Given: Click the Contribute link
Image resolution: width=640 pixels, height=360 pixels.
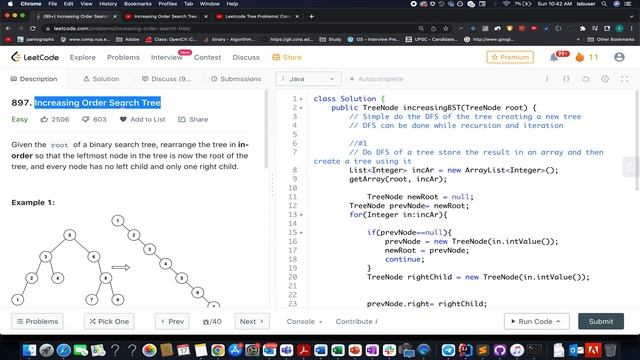Looking at the screenshot, I should [356, 322].
